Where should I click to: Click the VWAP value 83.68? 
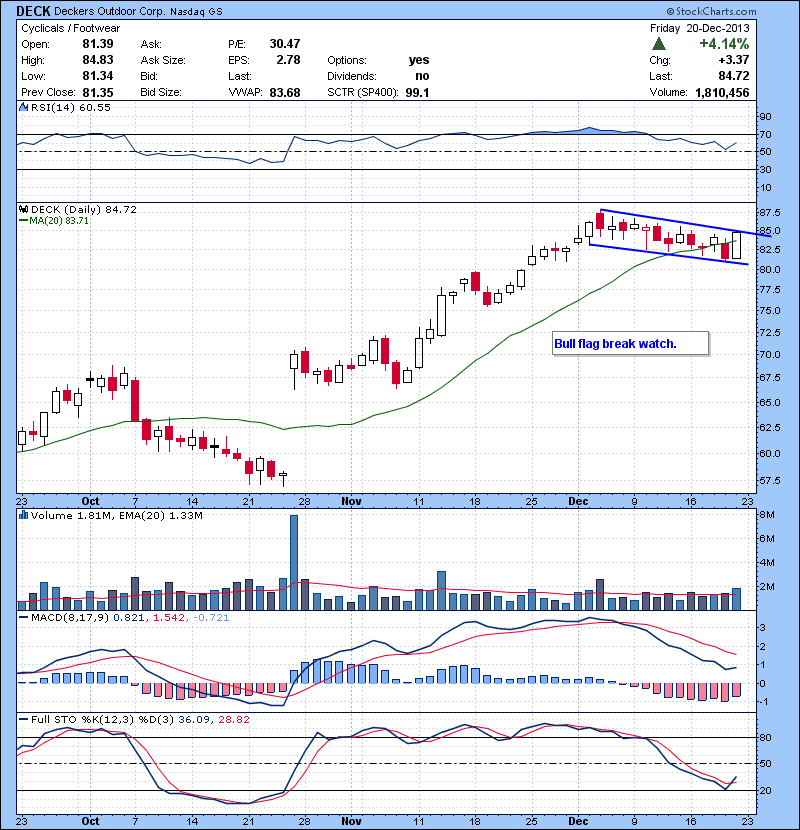[285, 92]
